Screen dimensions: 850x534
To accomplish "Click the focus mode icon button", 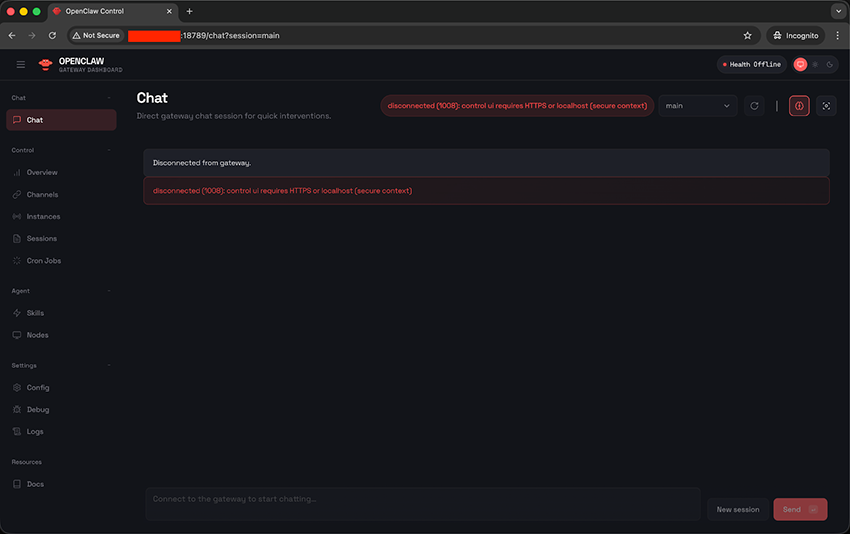I will click(x=826, y=106).
